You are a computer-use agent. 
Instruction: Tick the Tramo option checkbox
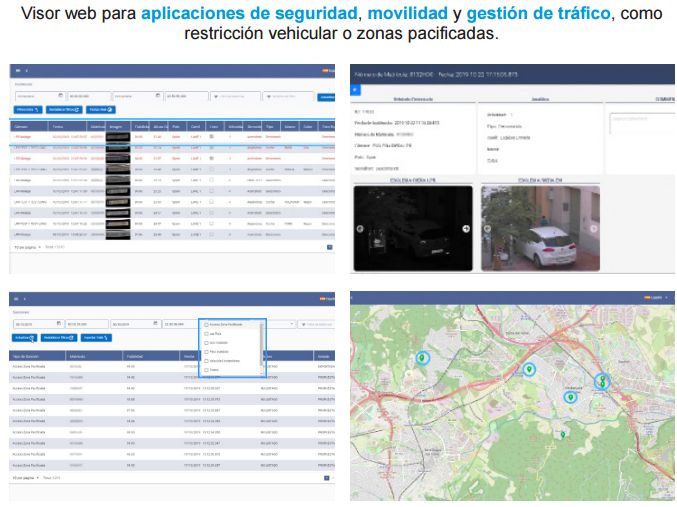tap(206, 370)
